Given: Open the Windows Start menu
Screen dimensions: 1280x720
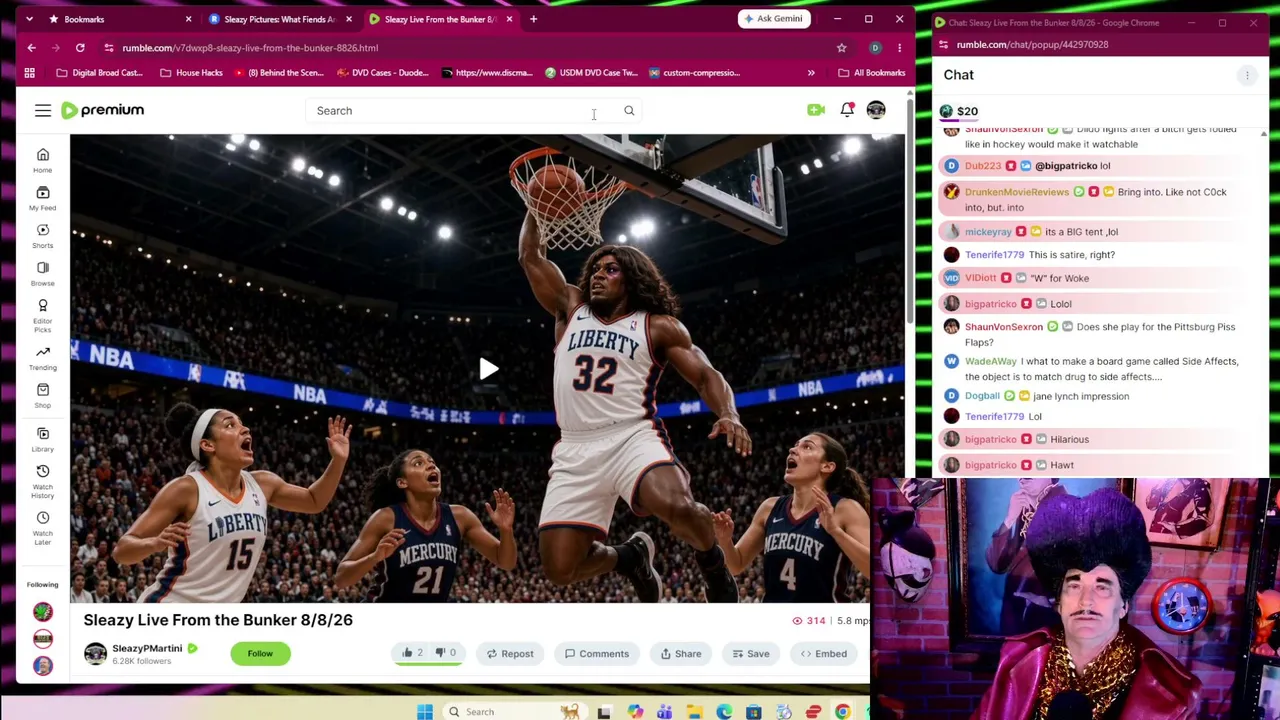Looking at the screenshot, I should (x=425, y=712).
